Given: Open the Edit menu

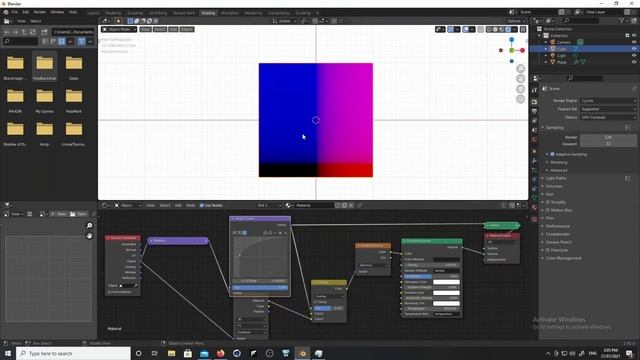Looking at the screenshot, I should click(x=26, y=12).
